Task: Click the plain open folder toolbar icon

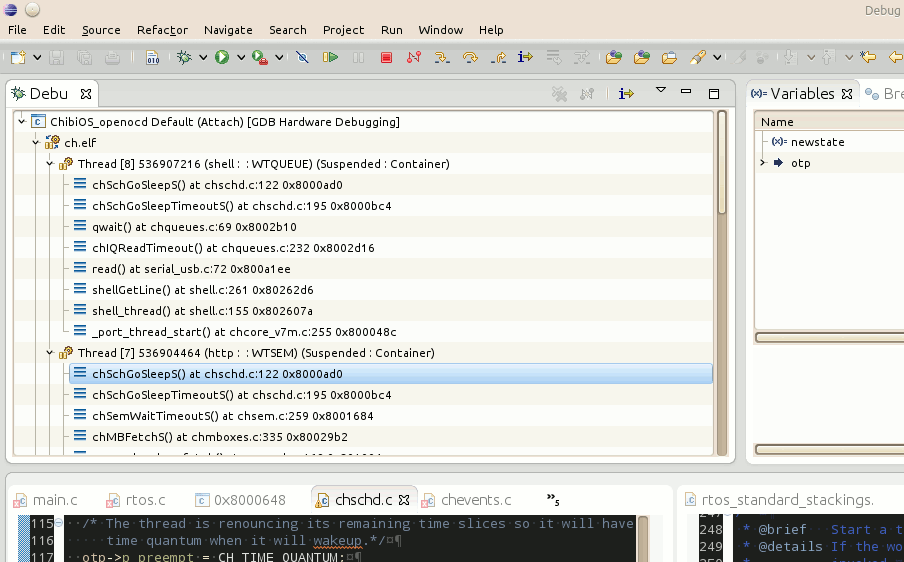Action: (x=669, y=57)
